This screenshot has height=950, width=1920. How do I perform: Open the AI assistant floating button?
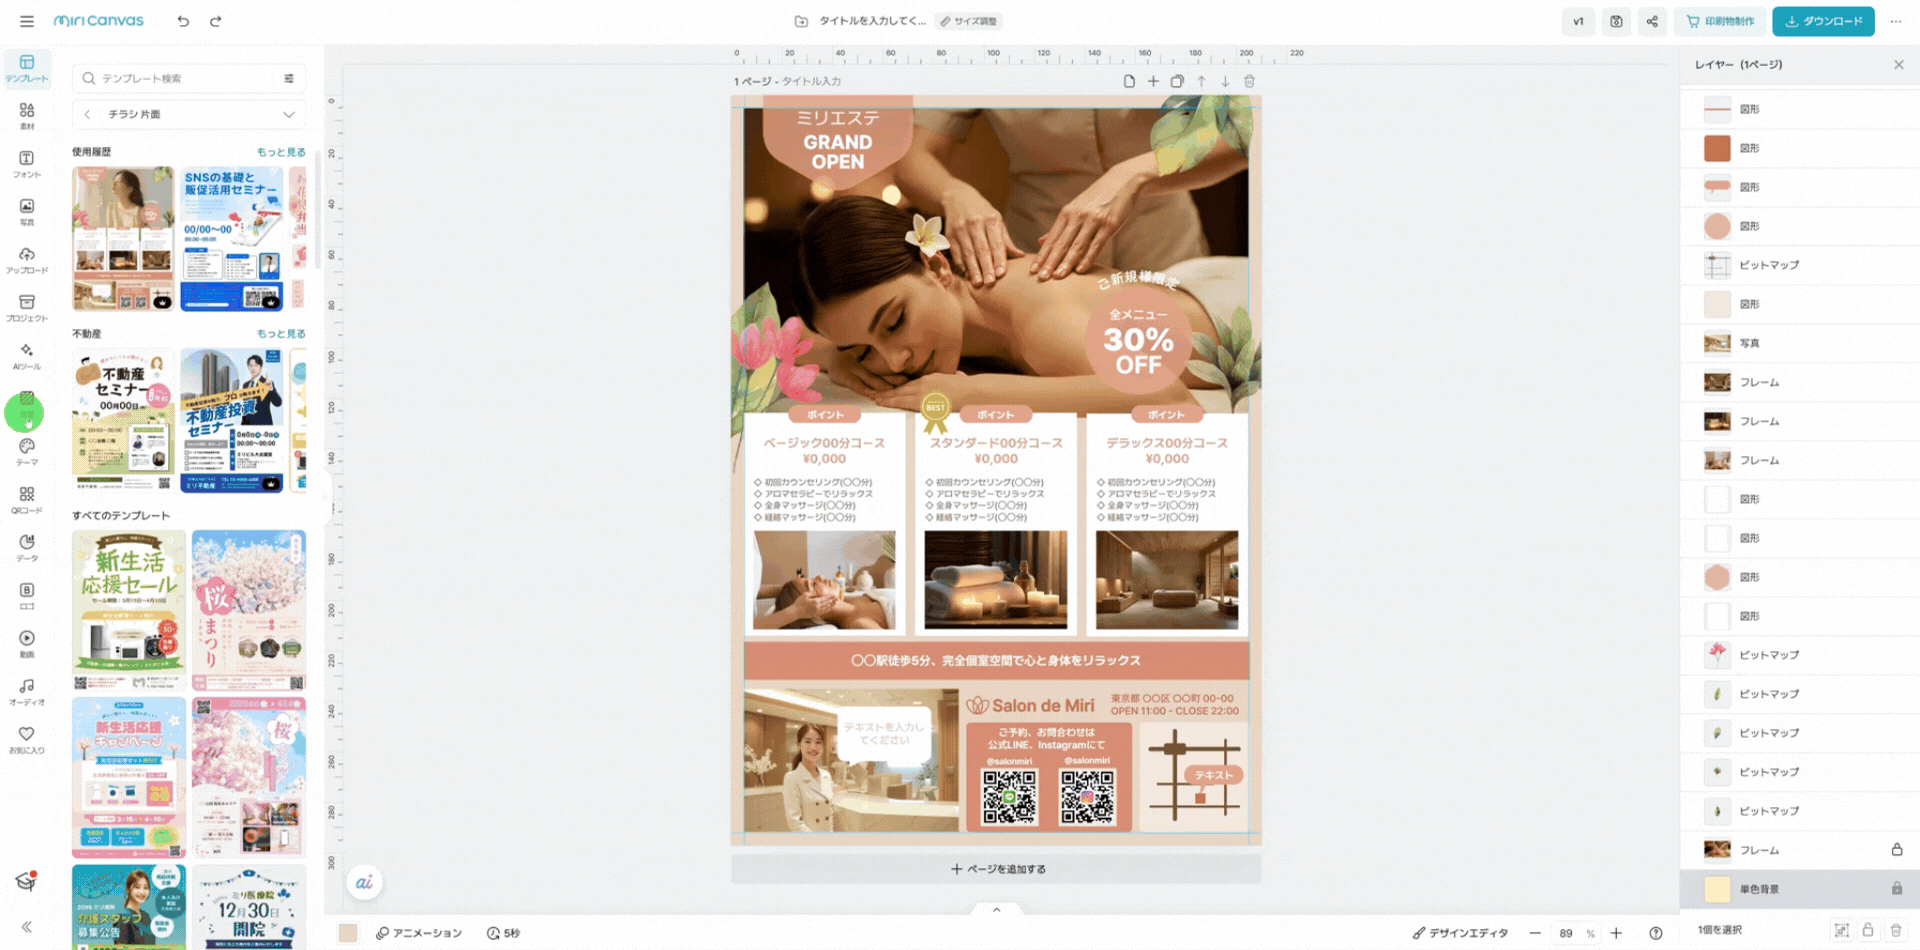click(364, 882)
